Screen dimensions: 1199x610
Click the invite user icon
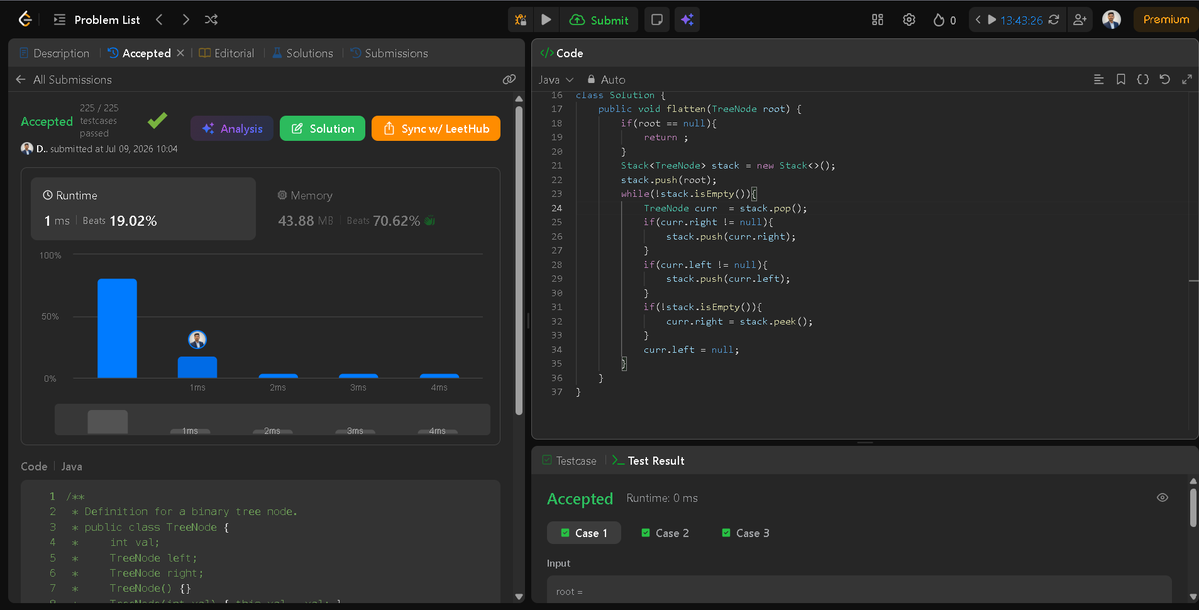click(x=1080, y=20)
